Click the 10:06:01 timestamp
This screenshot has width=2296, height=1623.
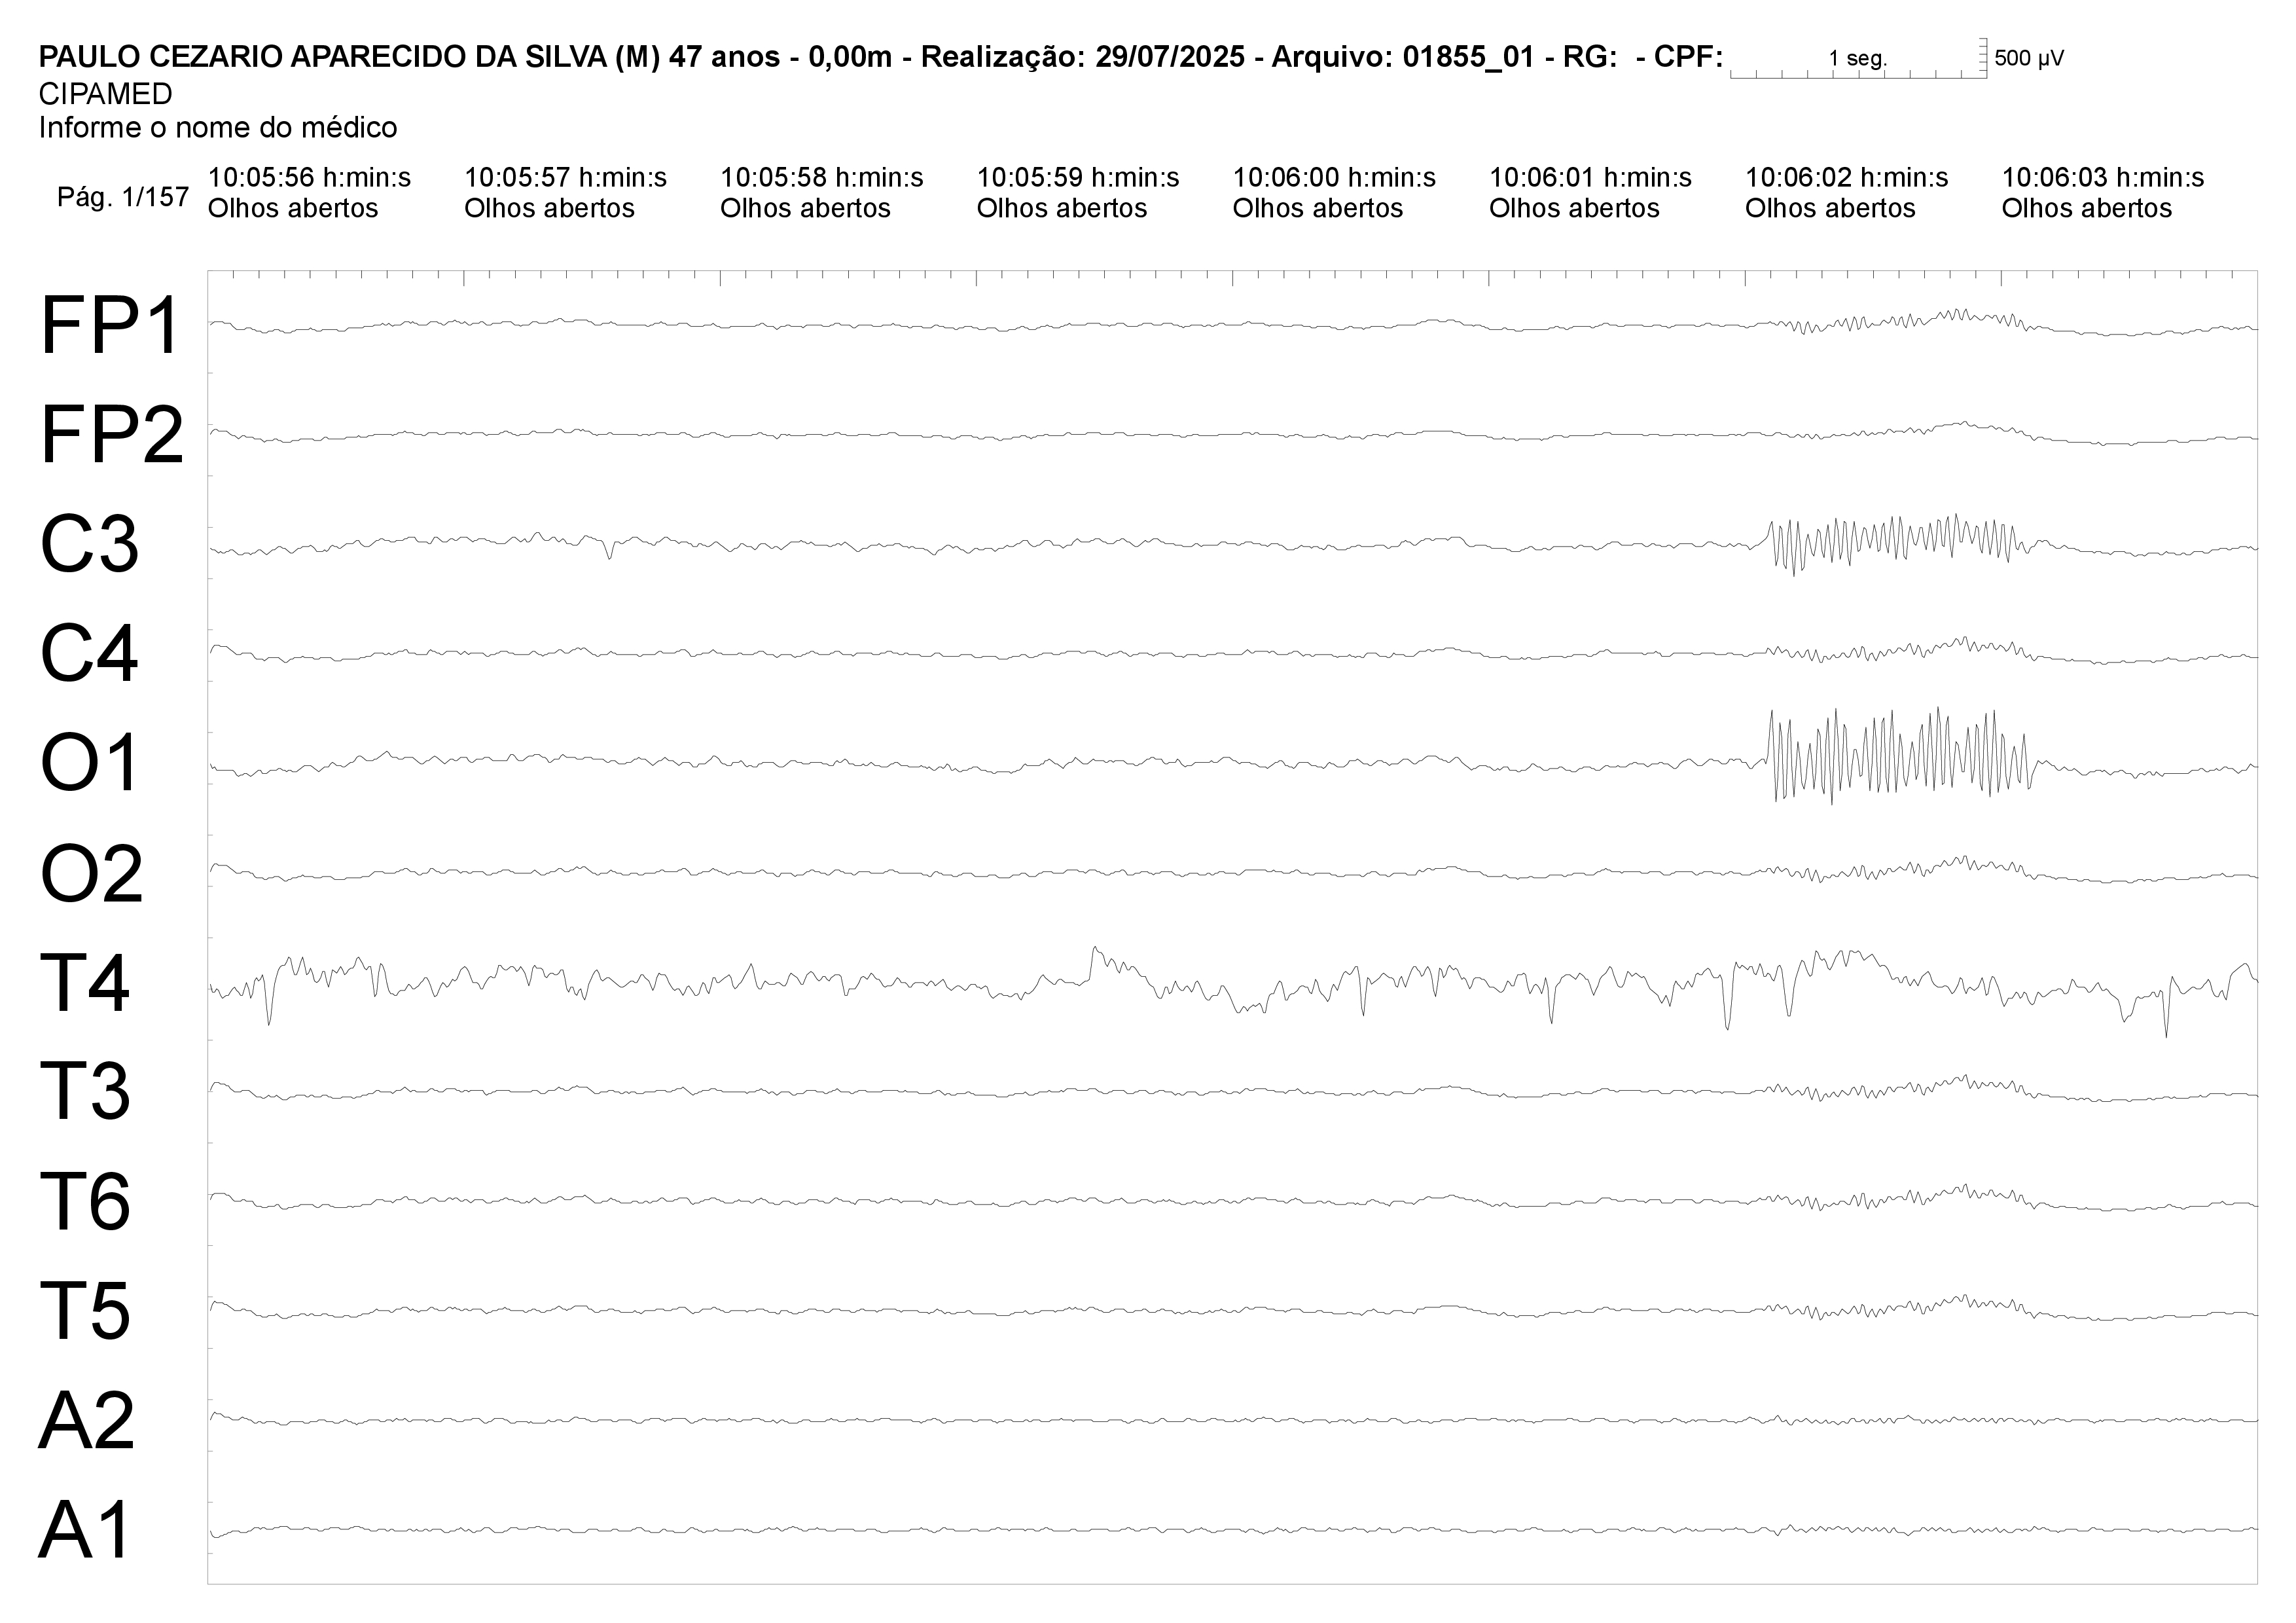[x=1590, y=178]
